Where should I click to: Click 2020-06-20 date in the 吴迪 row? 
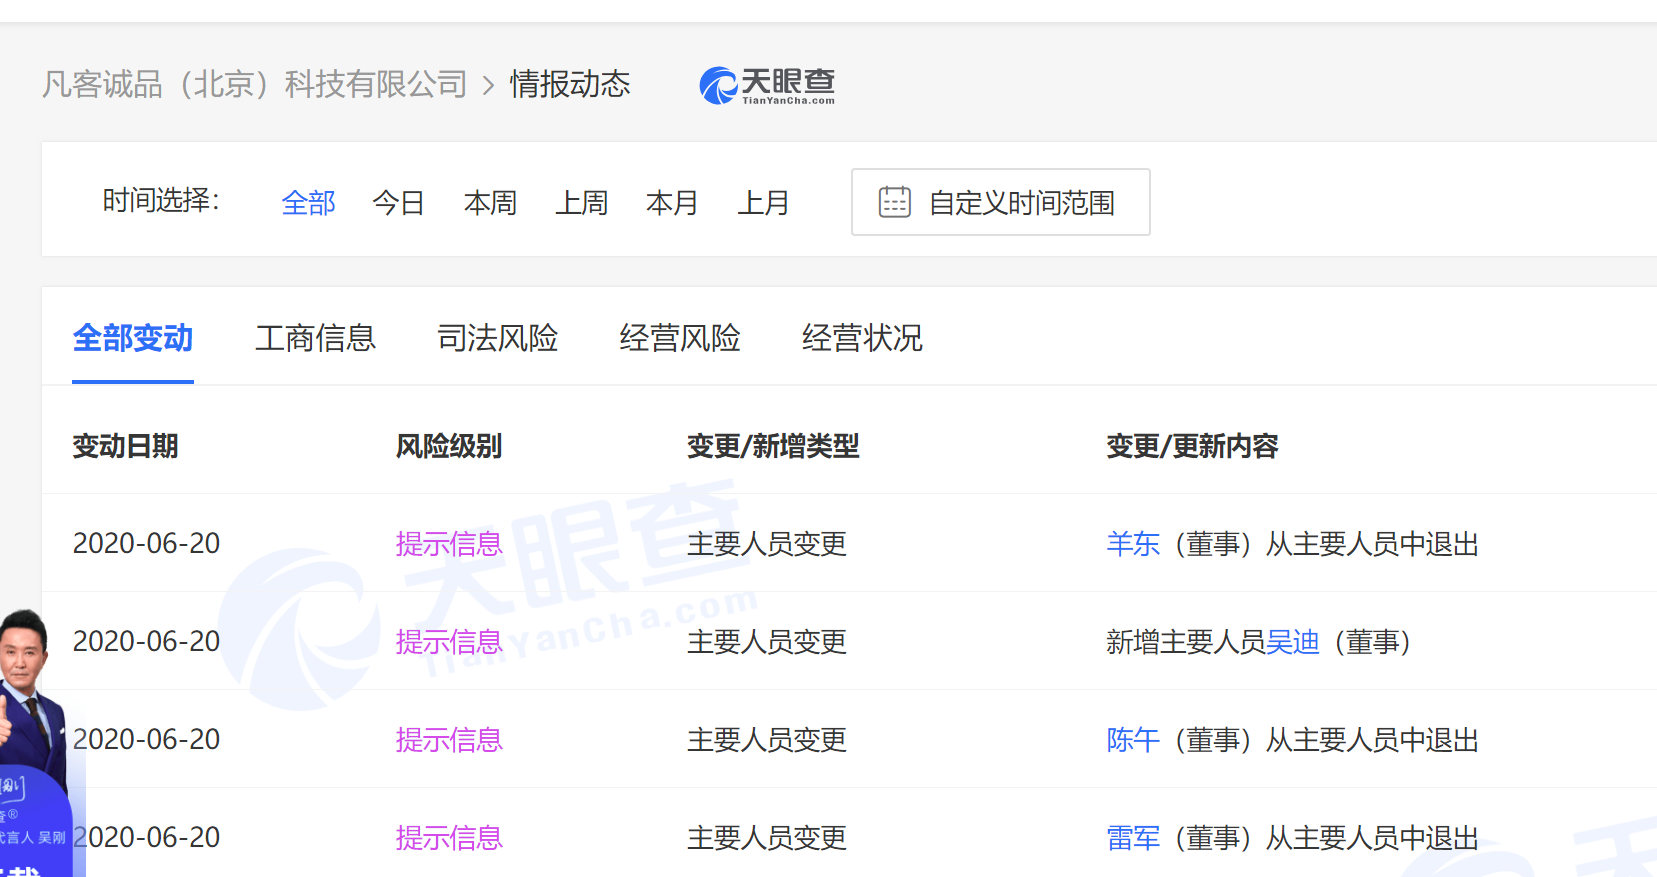point(146,641)
